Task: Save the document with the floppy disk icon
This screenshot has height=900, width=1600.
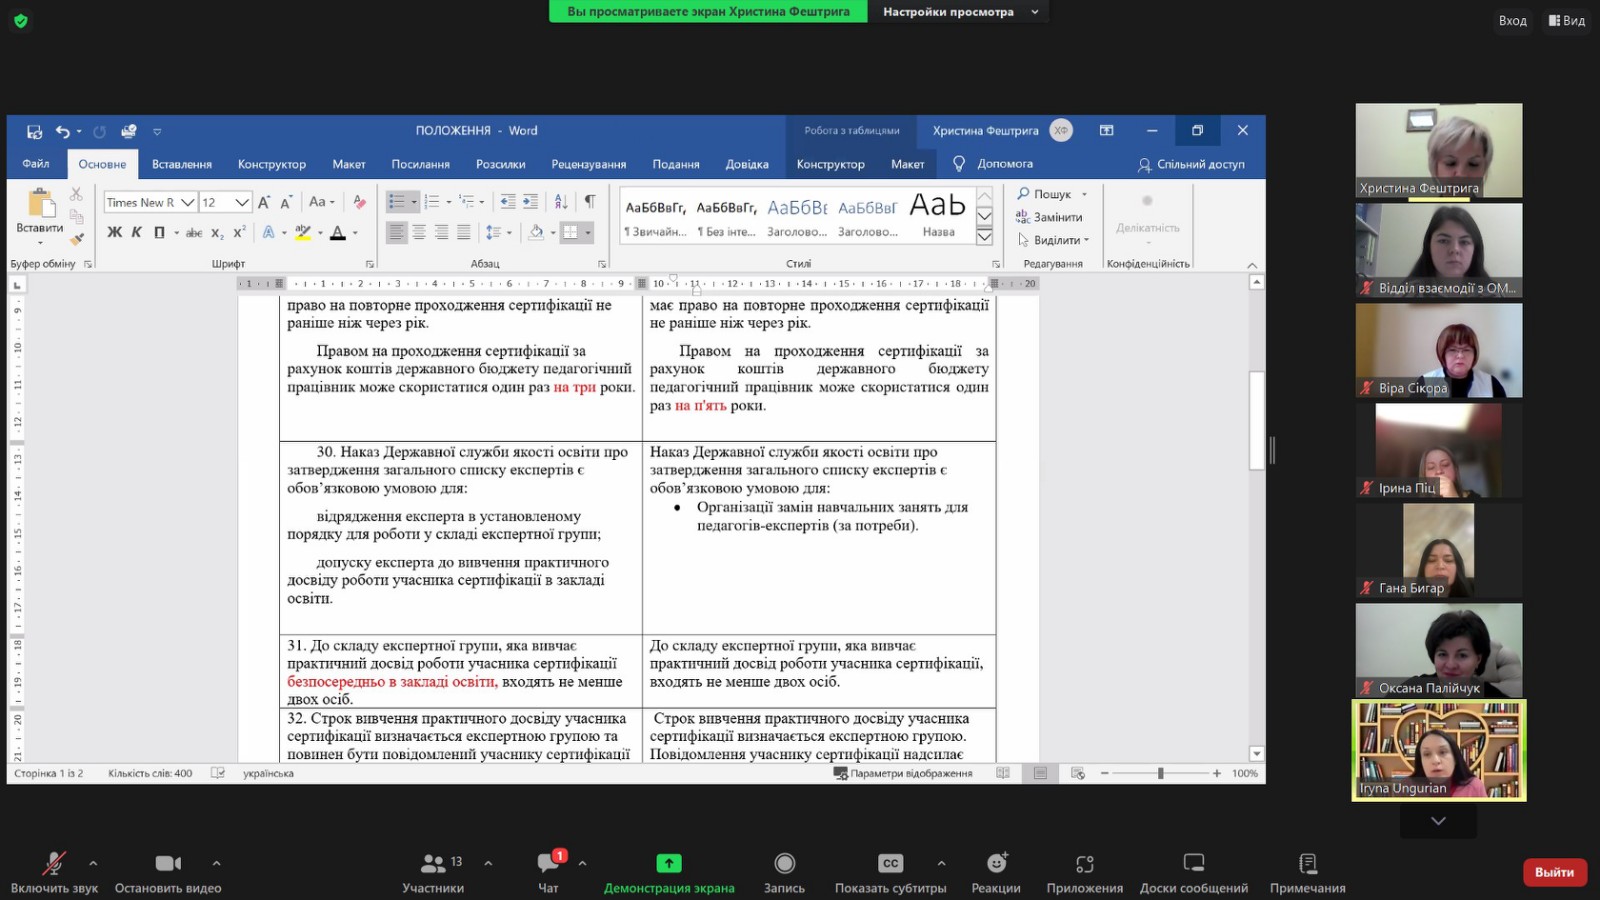Action: 34,131
